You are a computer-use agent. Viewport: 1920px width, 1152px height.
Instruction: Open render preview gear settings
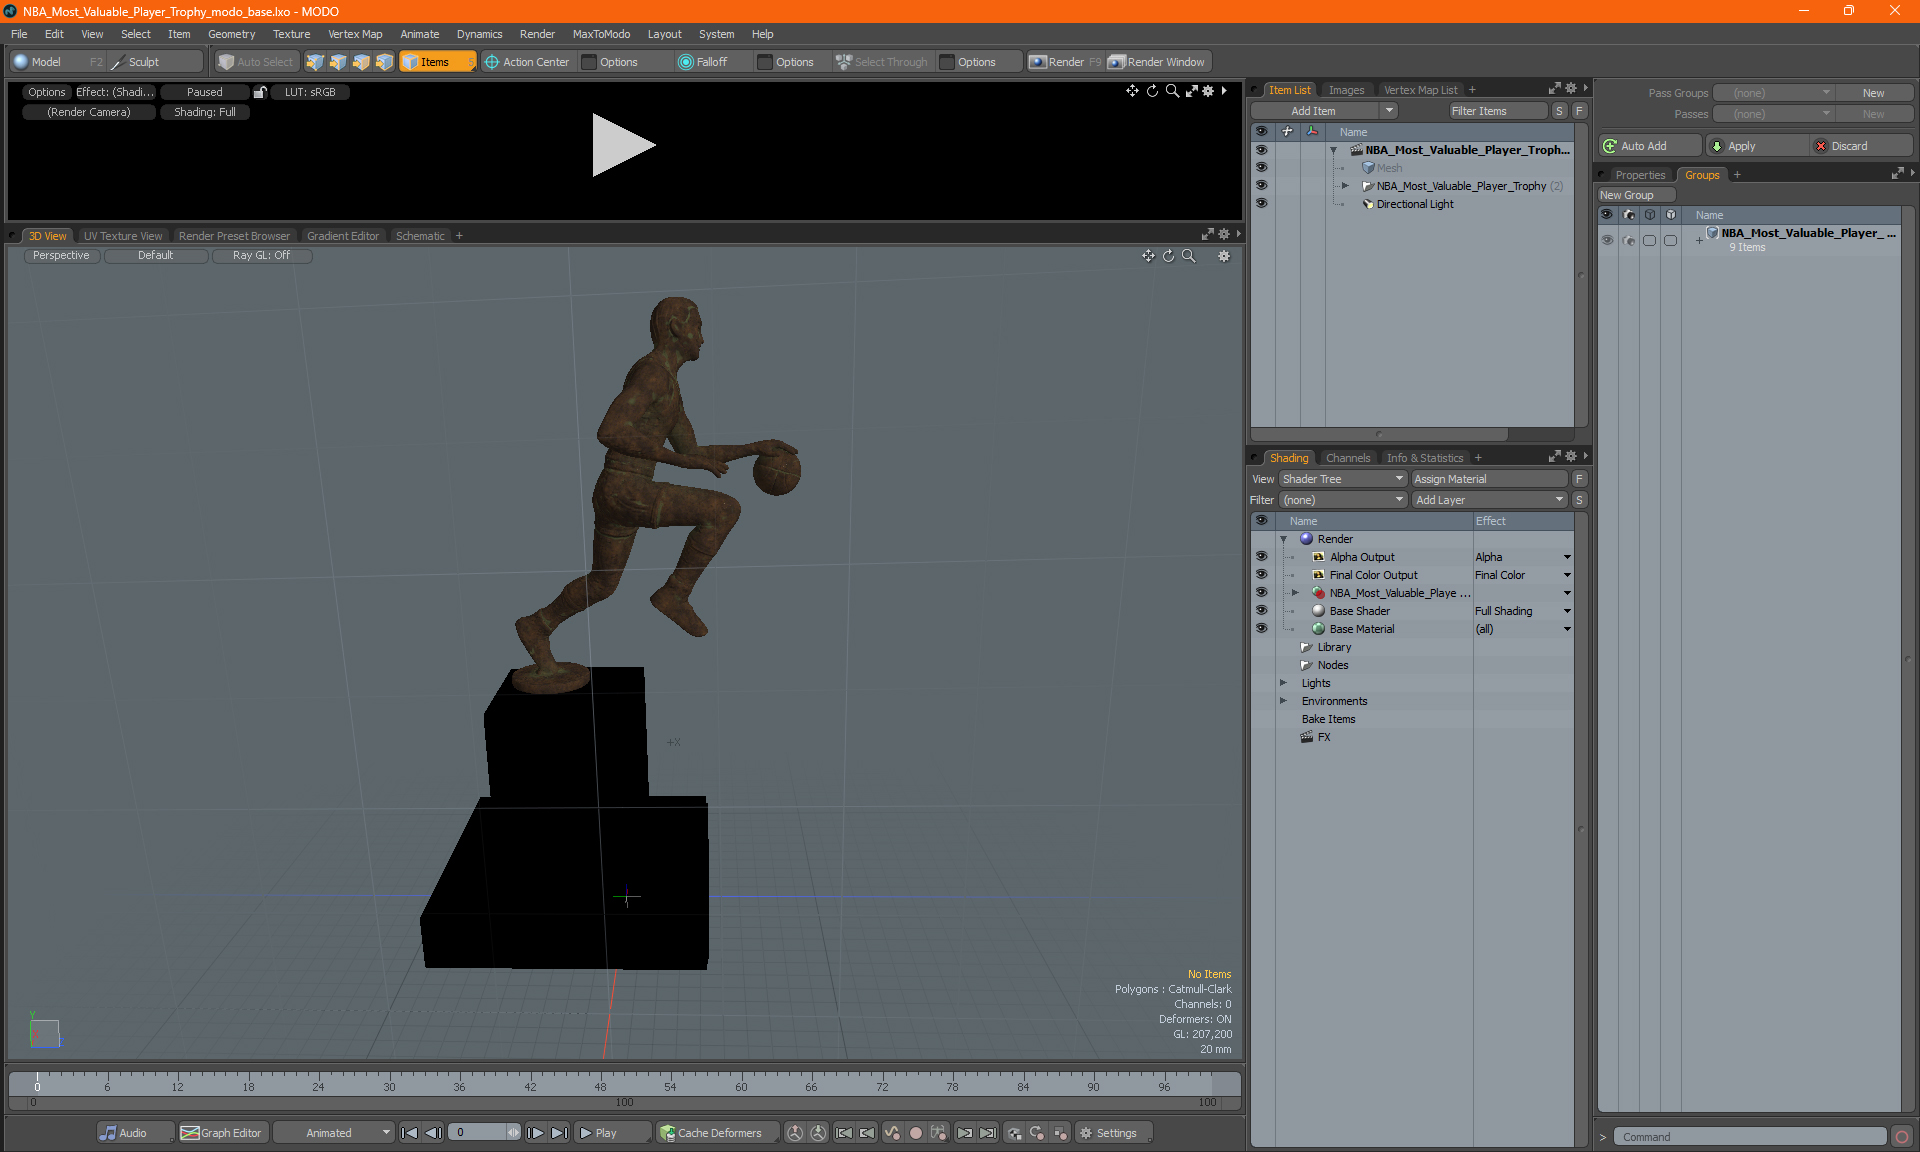pyautogui.click(x=1208, y=91)
